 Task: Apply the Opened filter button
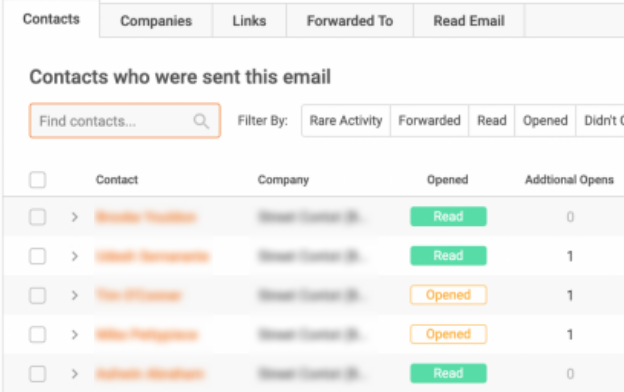545,121
